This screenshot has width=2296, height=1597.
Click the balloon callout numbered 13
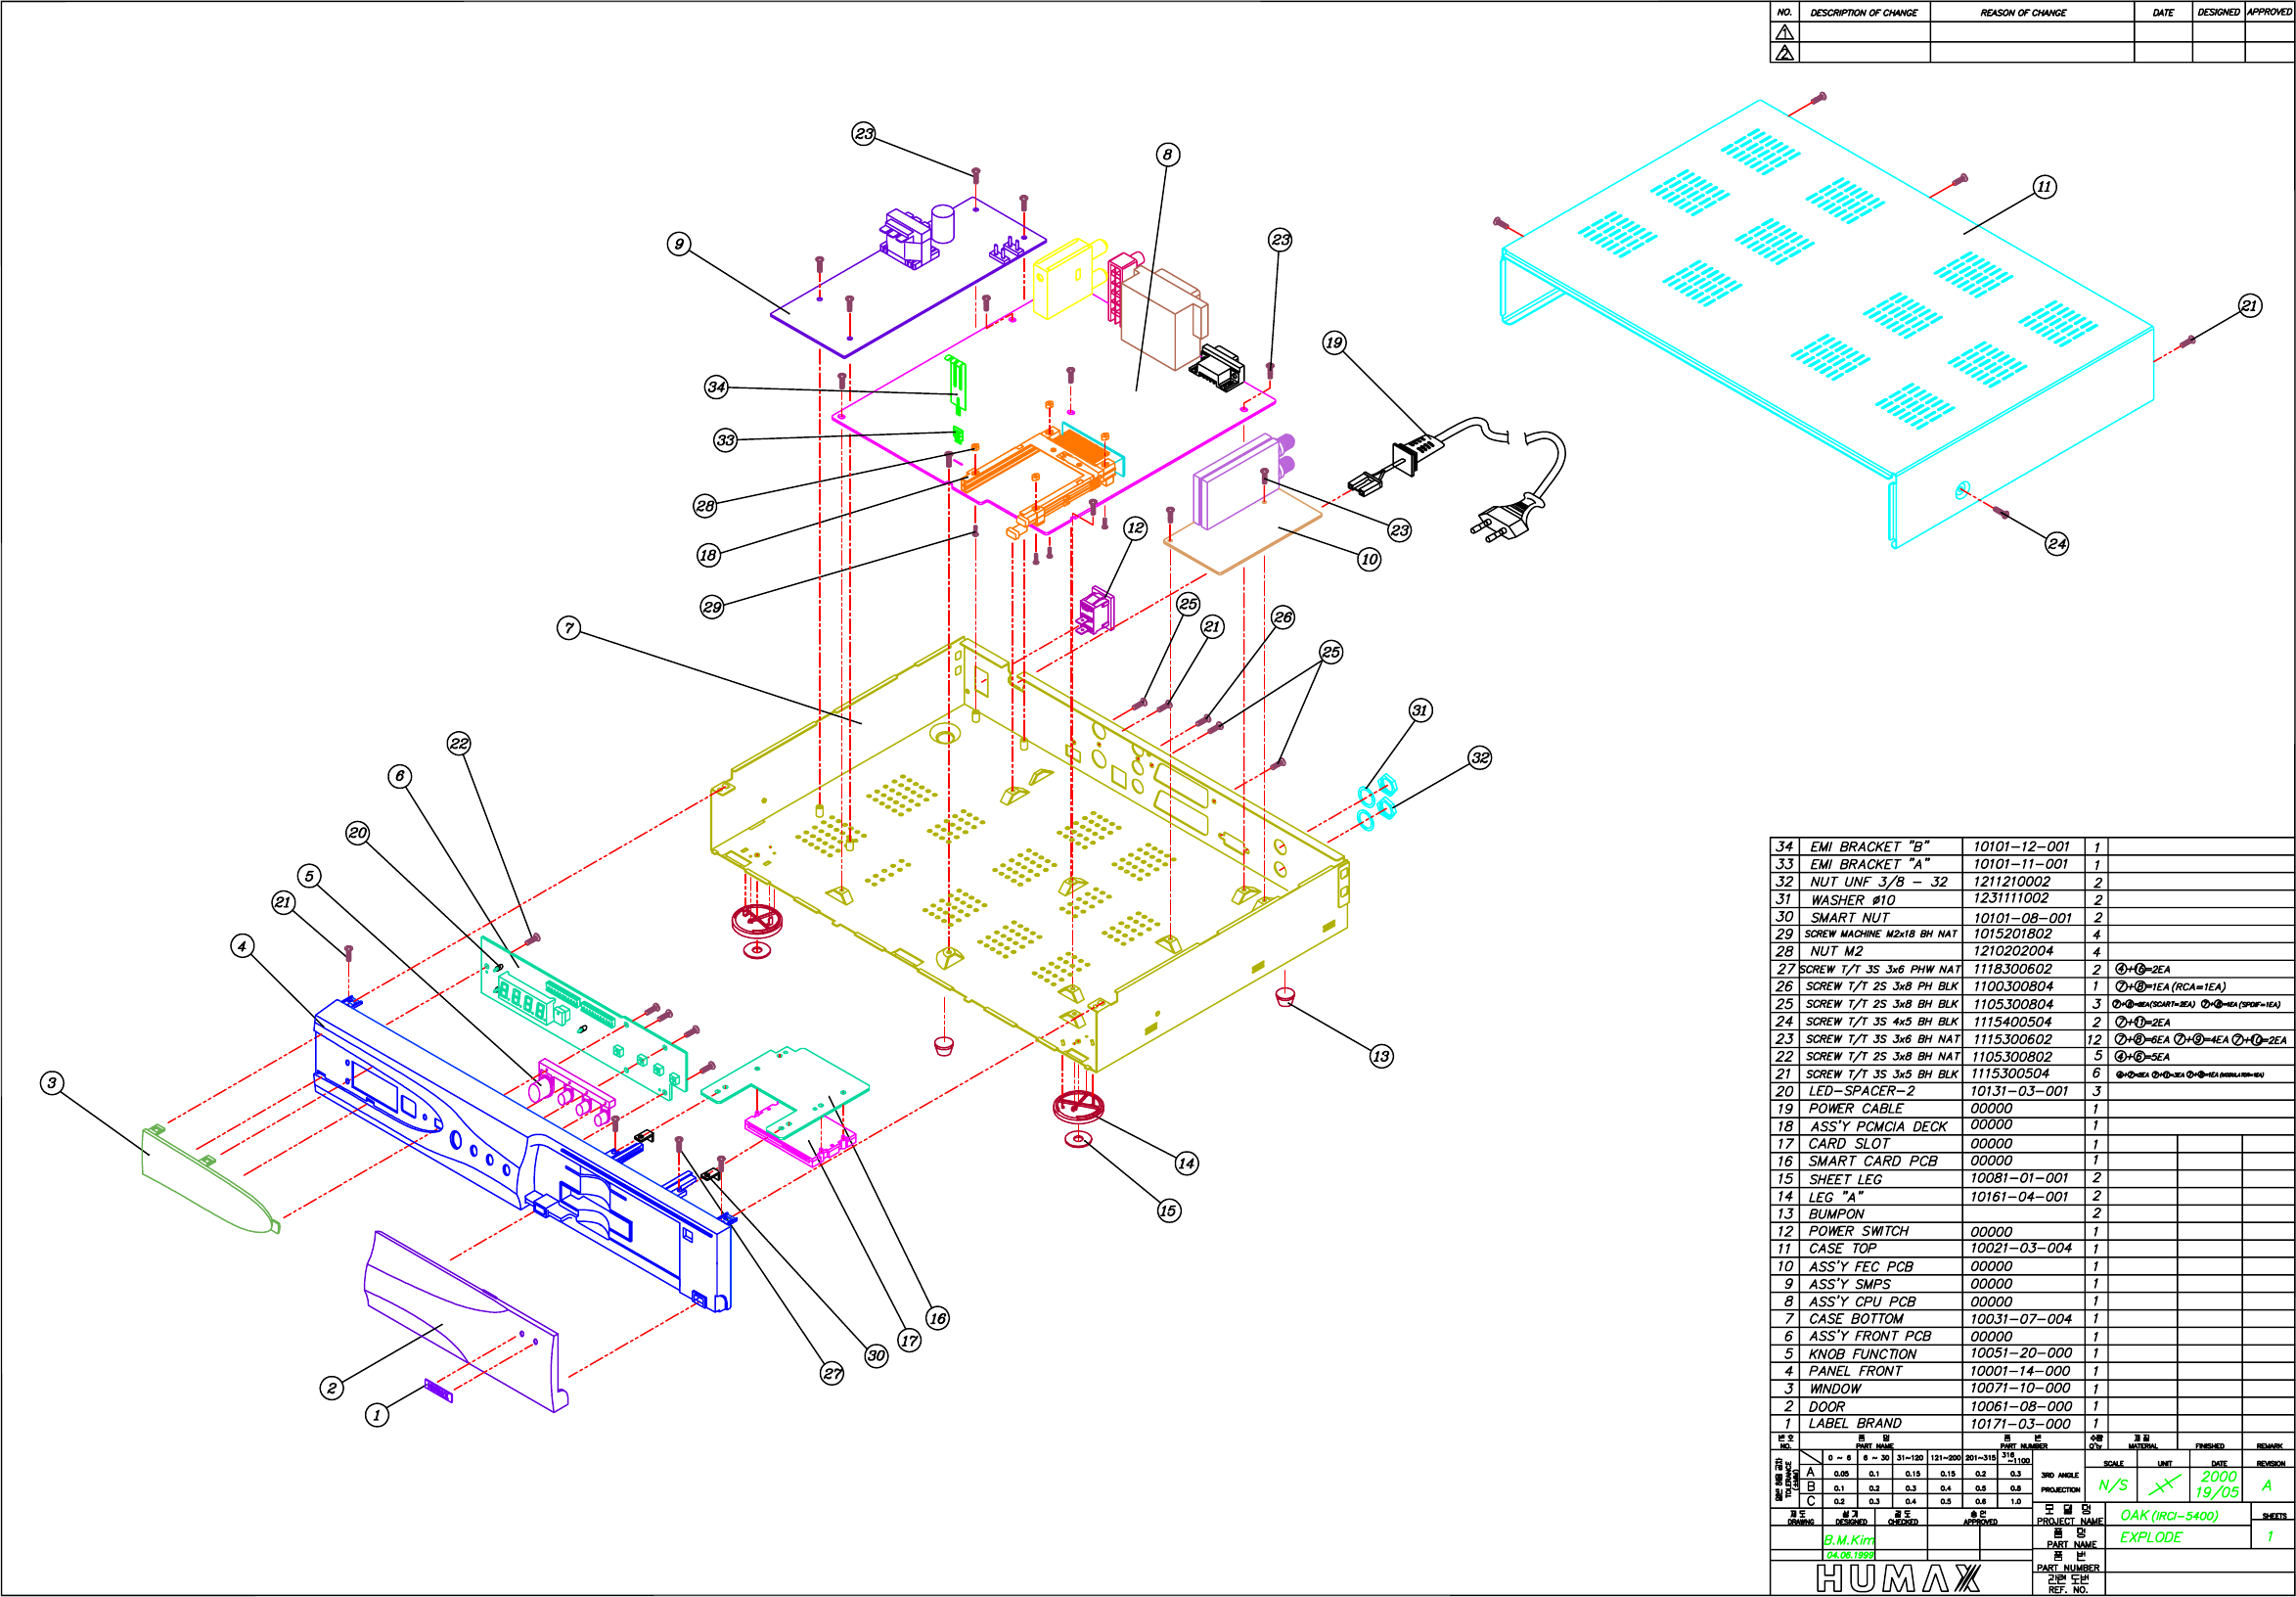[1381, 1056]
